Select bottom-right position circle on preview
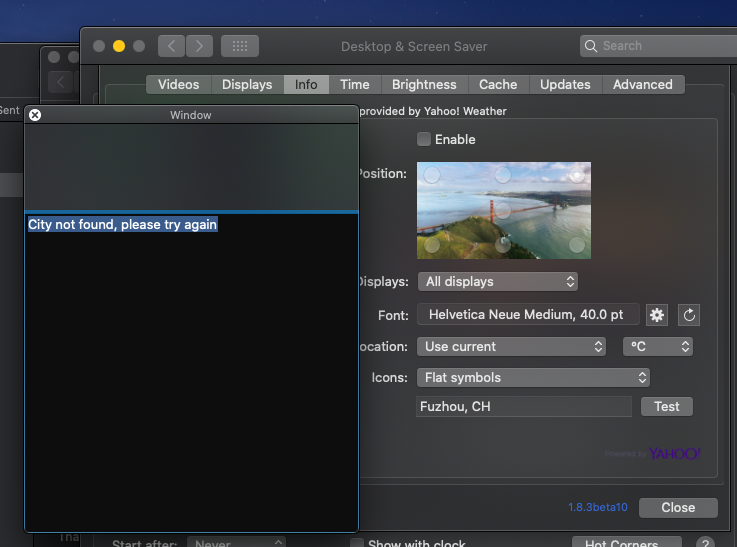Viewport: 737px width, 547px height. click(x=577, y=245)
